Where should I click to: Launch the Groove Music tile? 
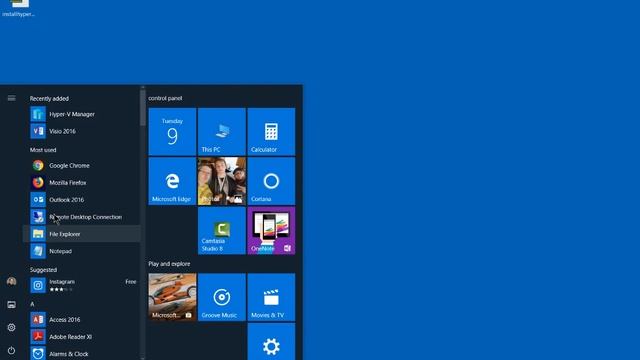coord(222,297)
